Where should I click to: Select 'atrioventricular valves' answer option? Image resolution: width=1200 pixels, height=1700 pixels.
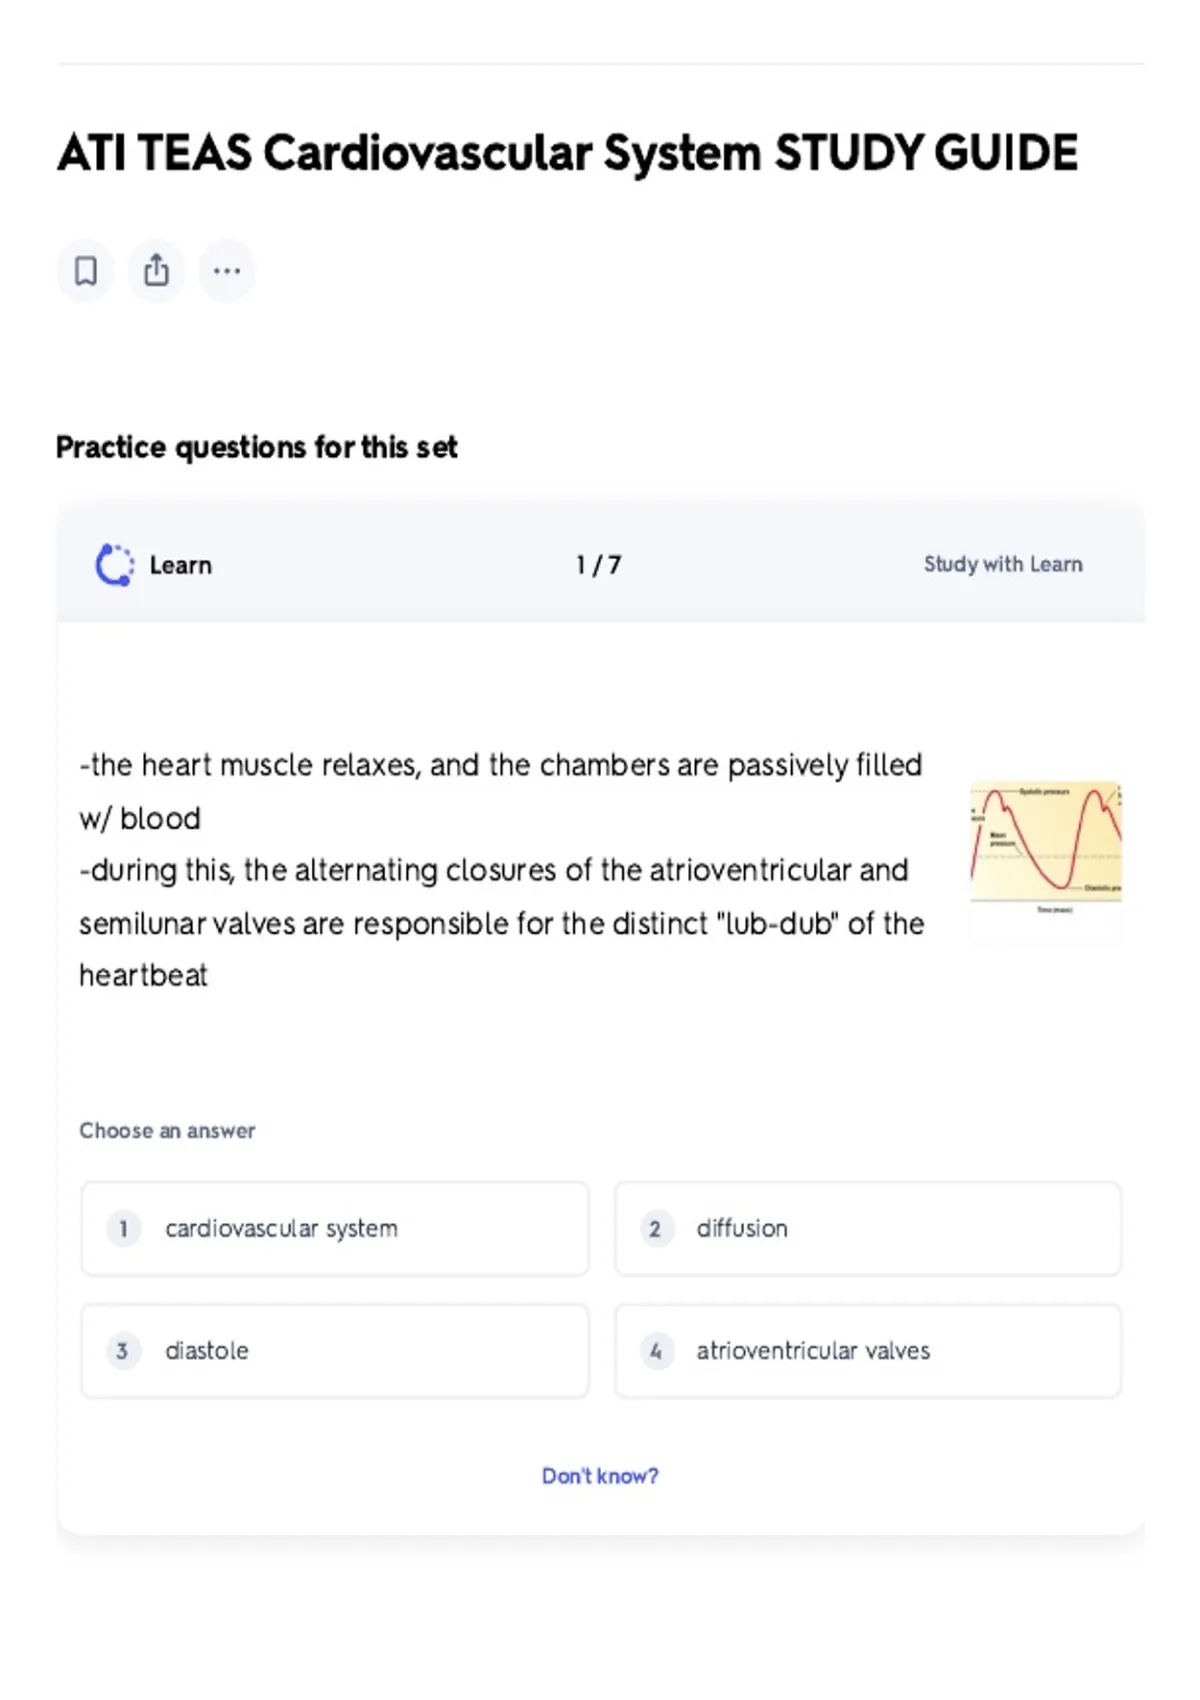[x=868, y=1351]
